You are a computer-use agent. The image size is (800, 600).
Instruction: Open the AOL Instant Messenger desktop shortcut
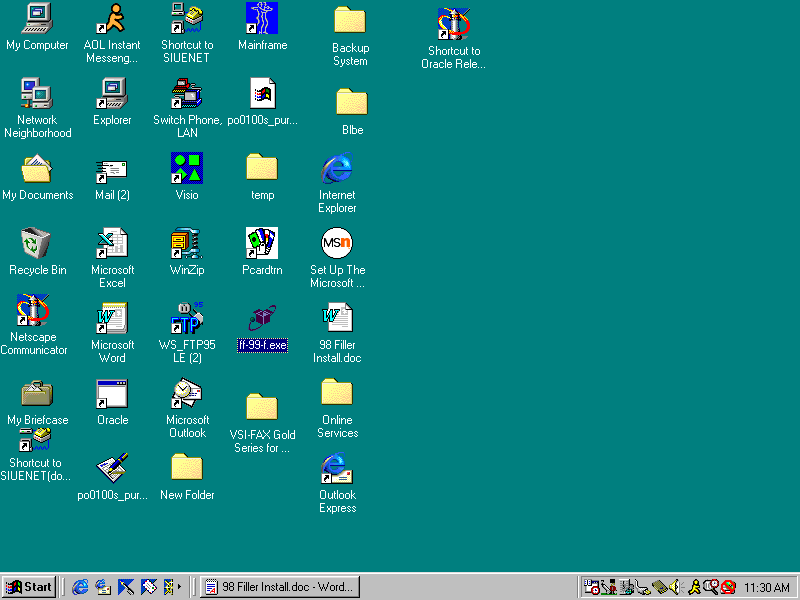click(x=112, y=19)
